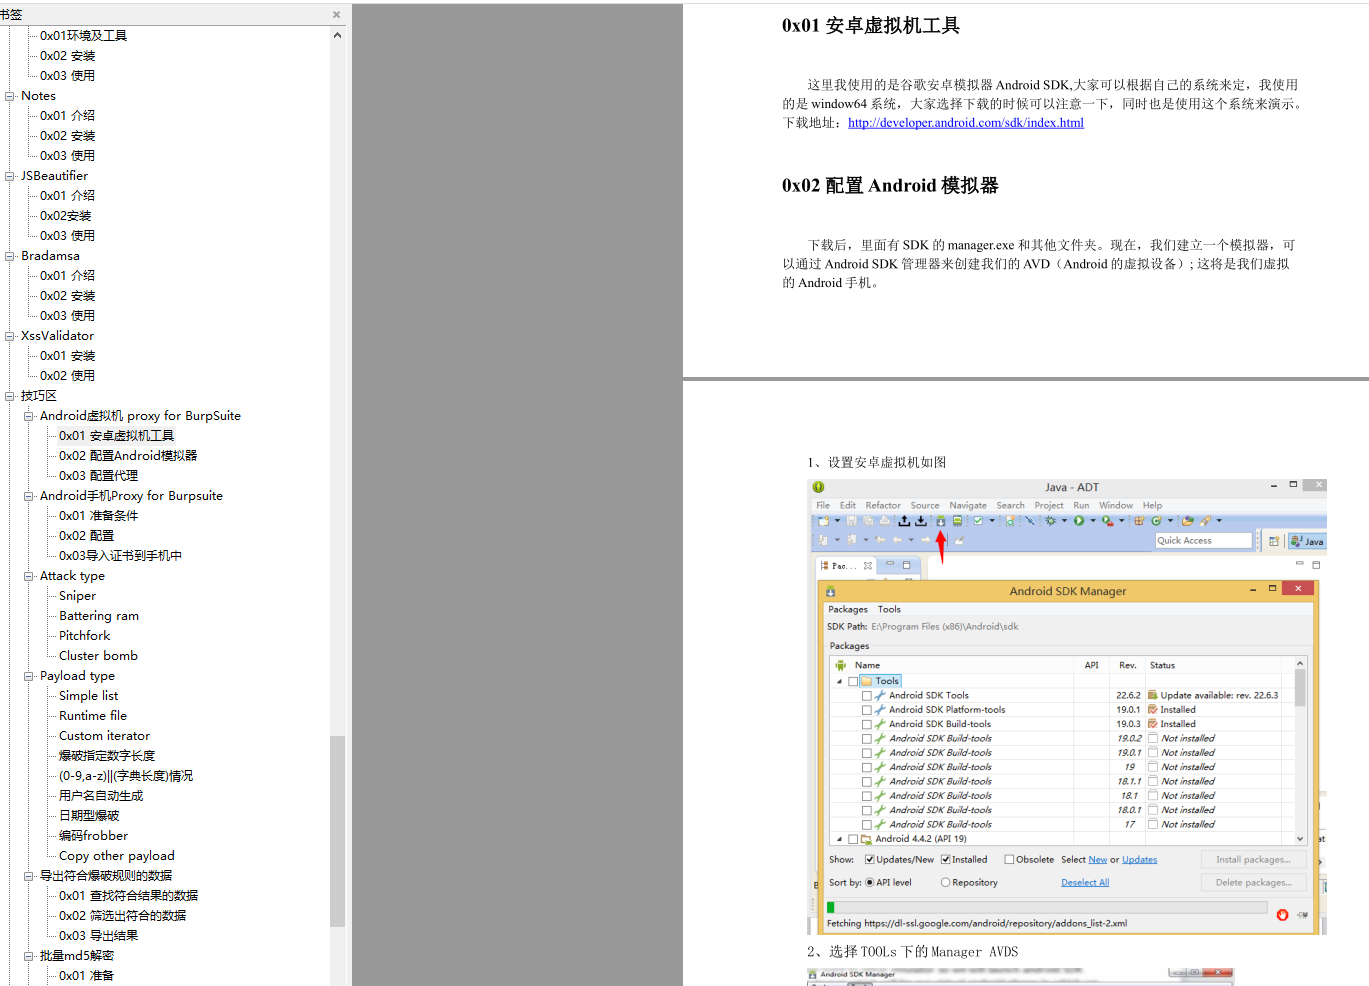Collapse the Bradamsa bookmark node
The image size is (1369, 986).
10,256
